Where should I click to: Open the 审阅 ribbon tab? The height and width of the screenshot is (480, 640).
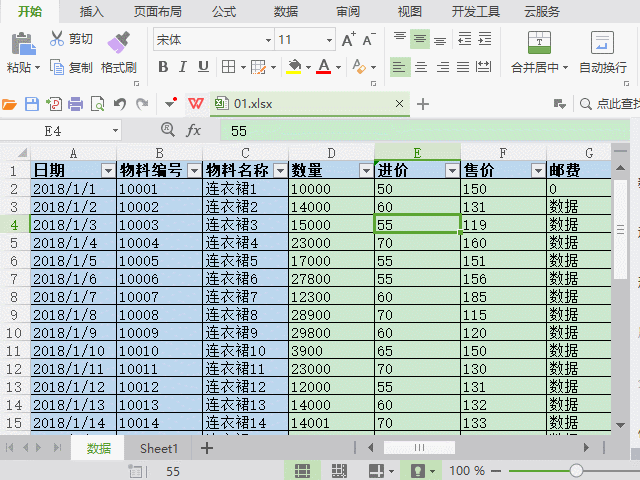pyautogui.click(x=348, y=11)
